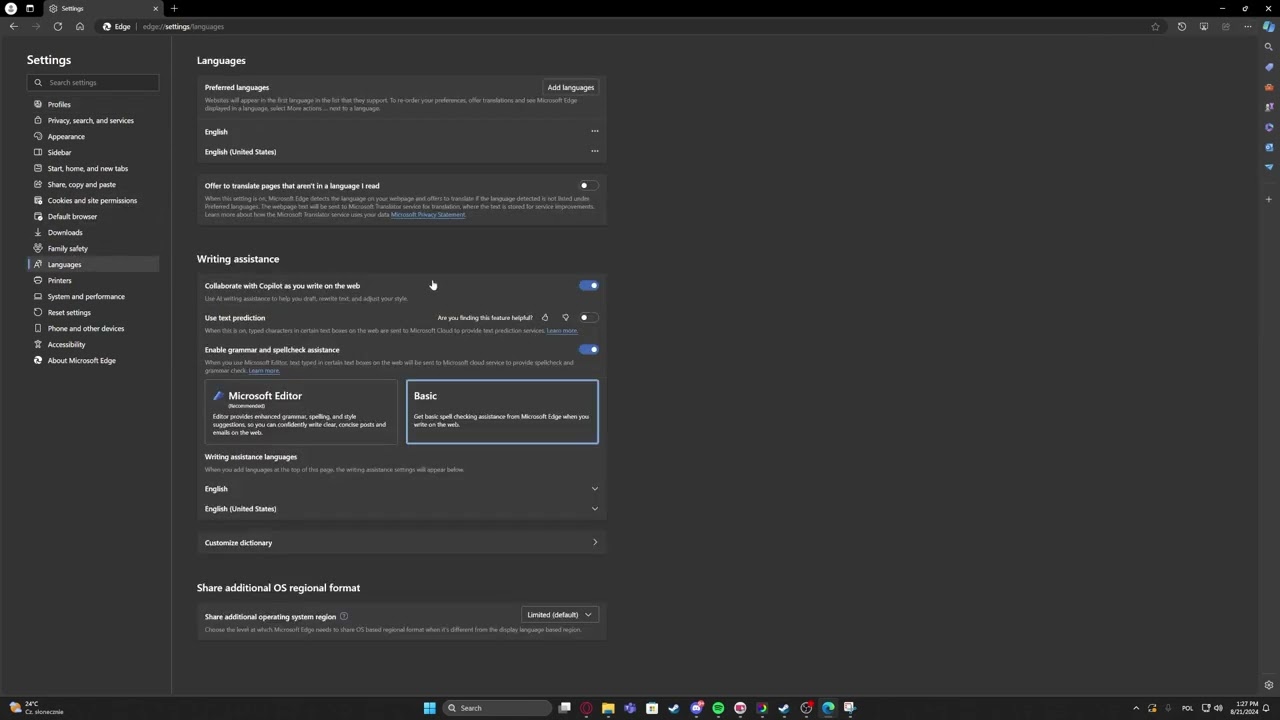
Task: Open Profiles settings section
Action: (93, 104)
